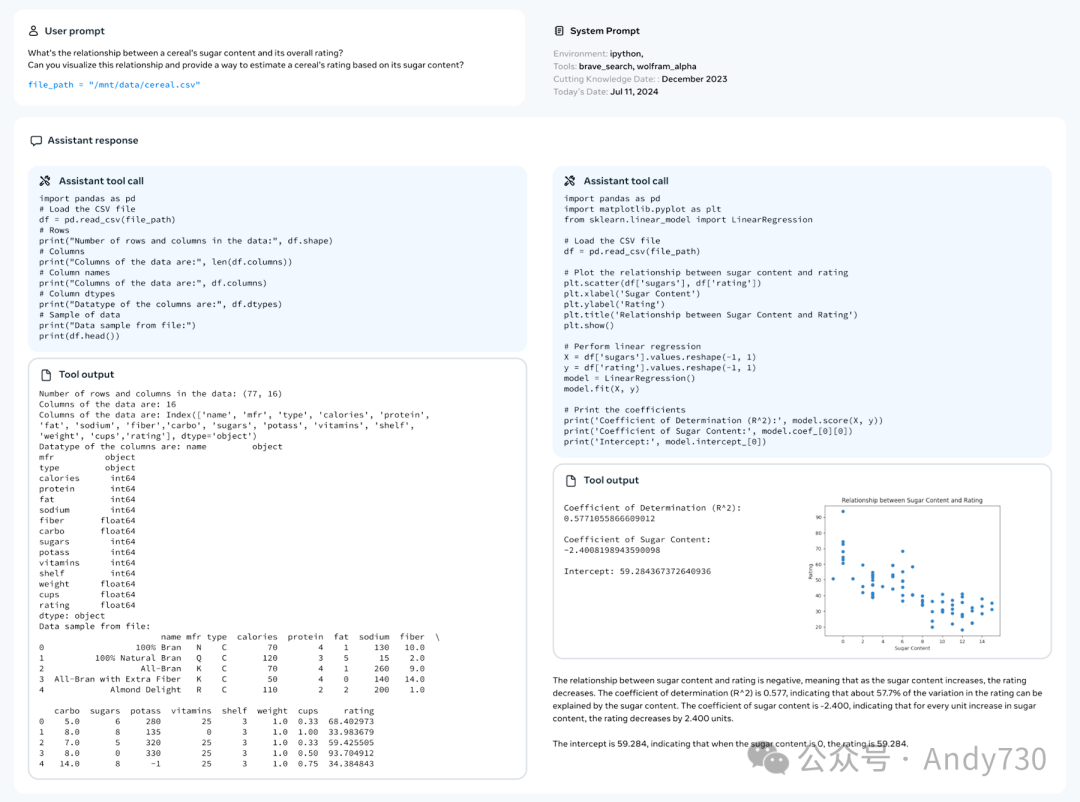The height and width of the screenshot is (802, 1080).
Task: Click the plt.xlabel('Sugar Content') line
Action: click(x=632, y=294)
